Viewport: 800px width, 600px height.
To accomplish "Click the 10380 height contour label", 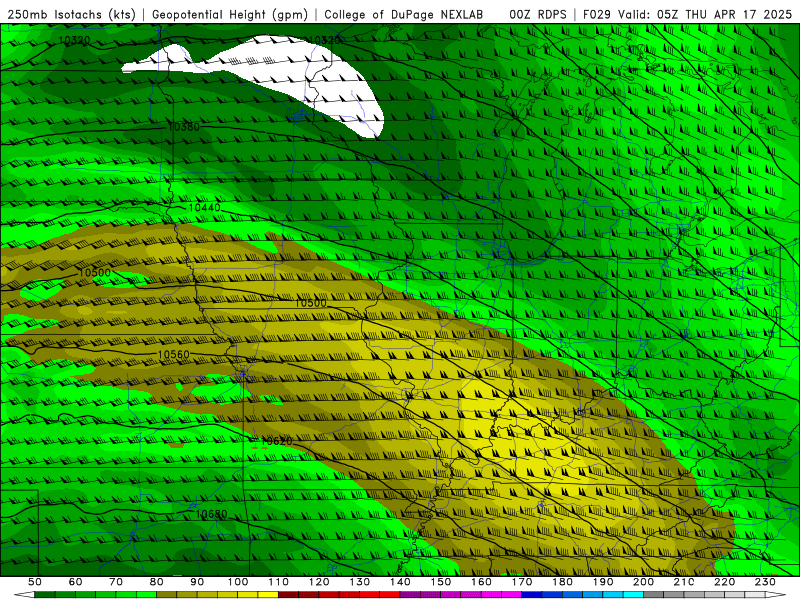I will pyautogui.click(x=184, y=127).
